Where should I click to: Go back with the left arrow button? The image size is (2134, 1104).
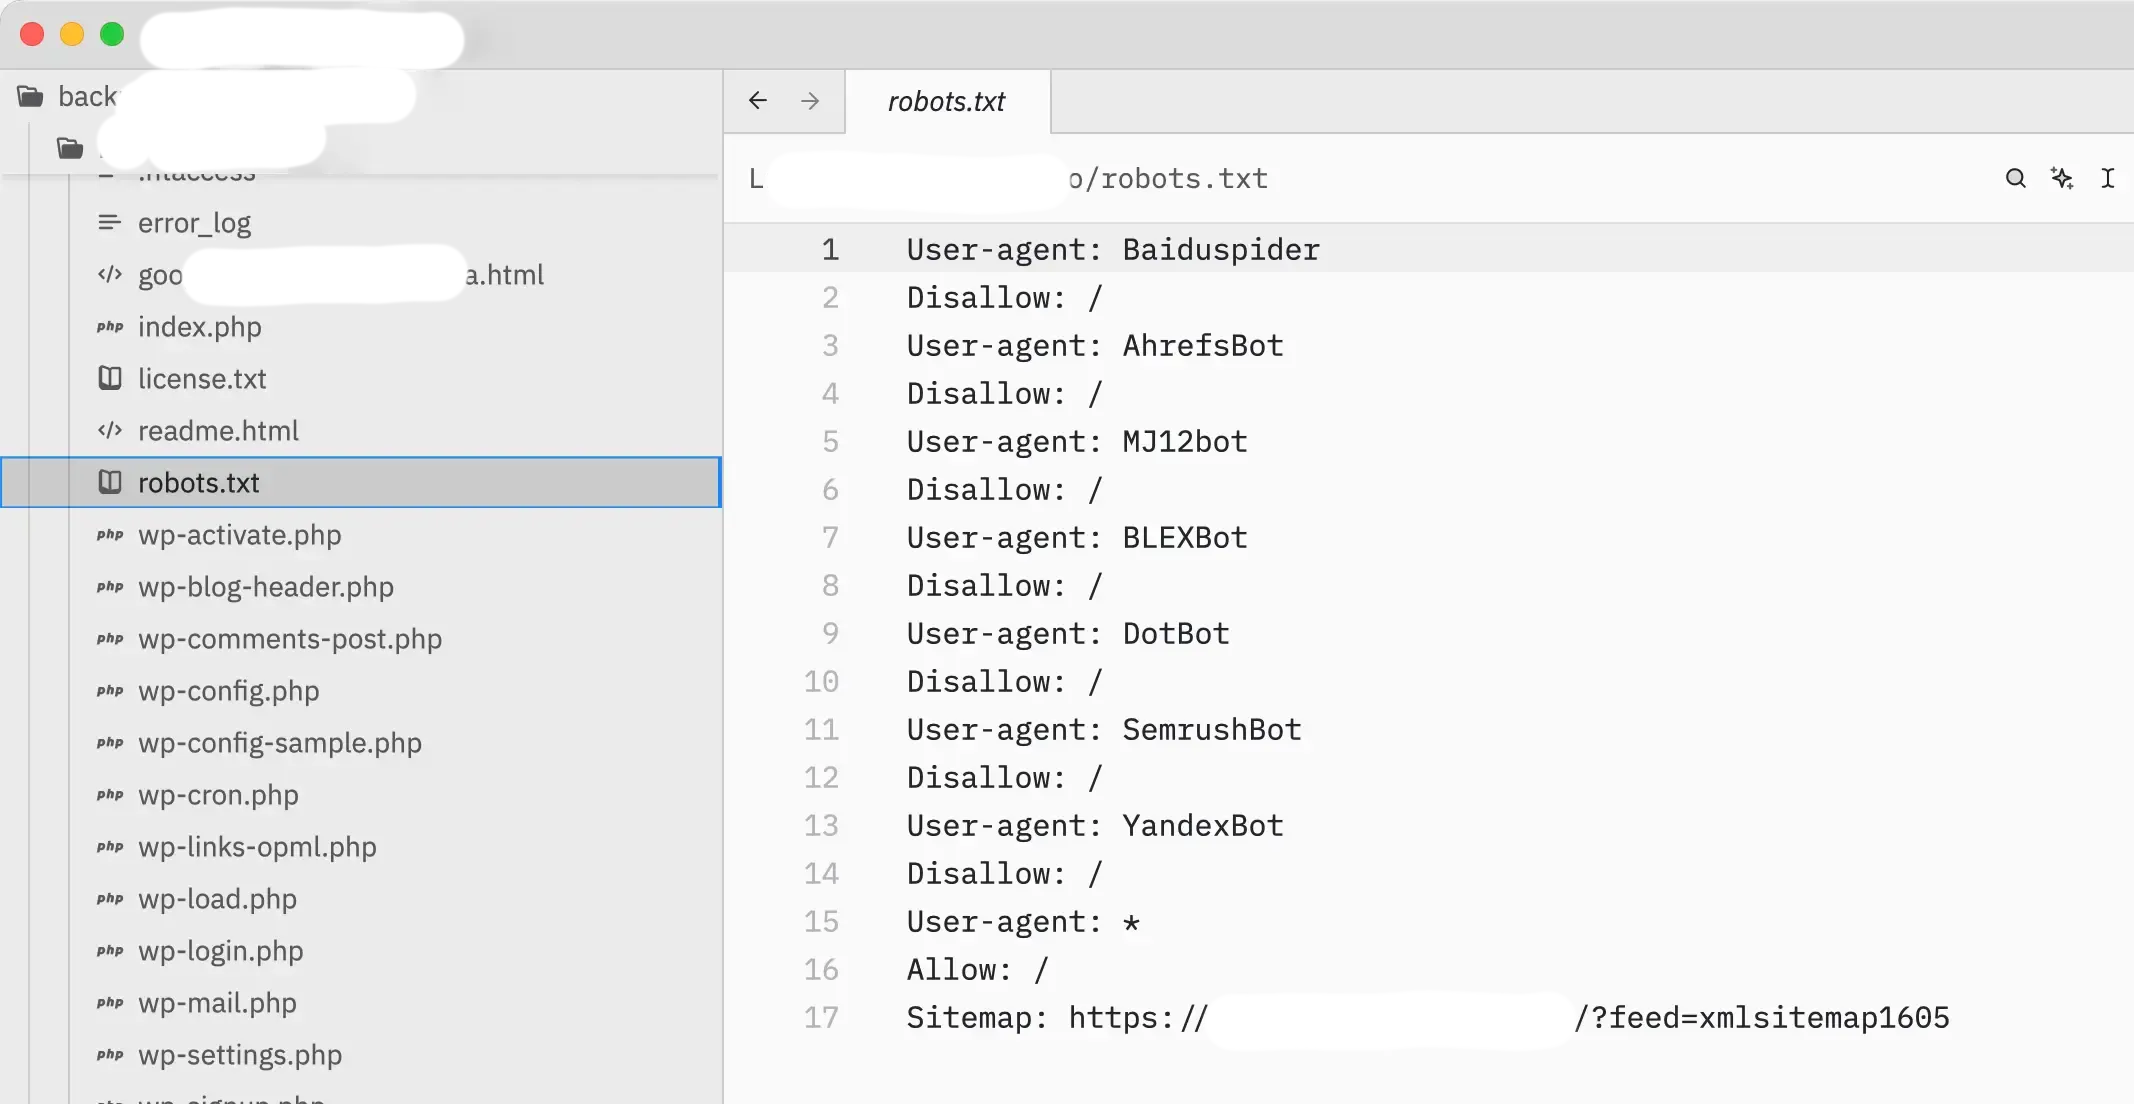coord(758,101)
